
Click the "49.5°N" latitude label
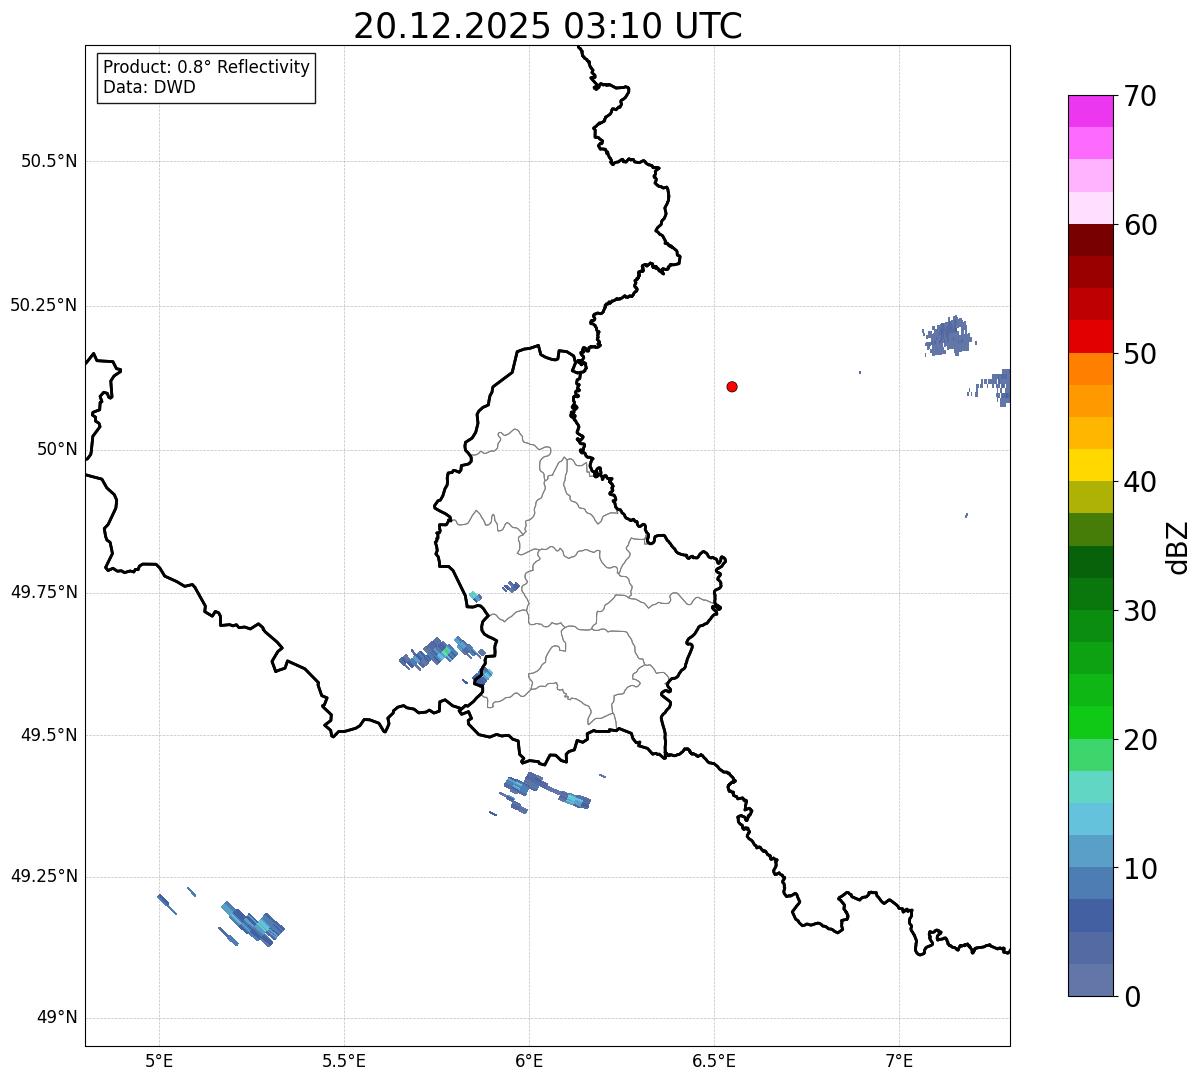[x=49, y=735]
